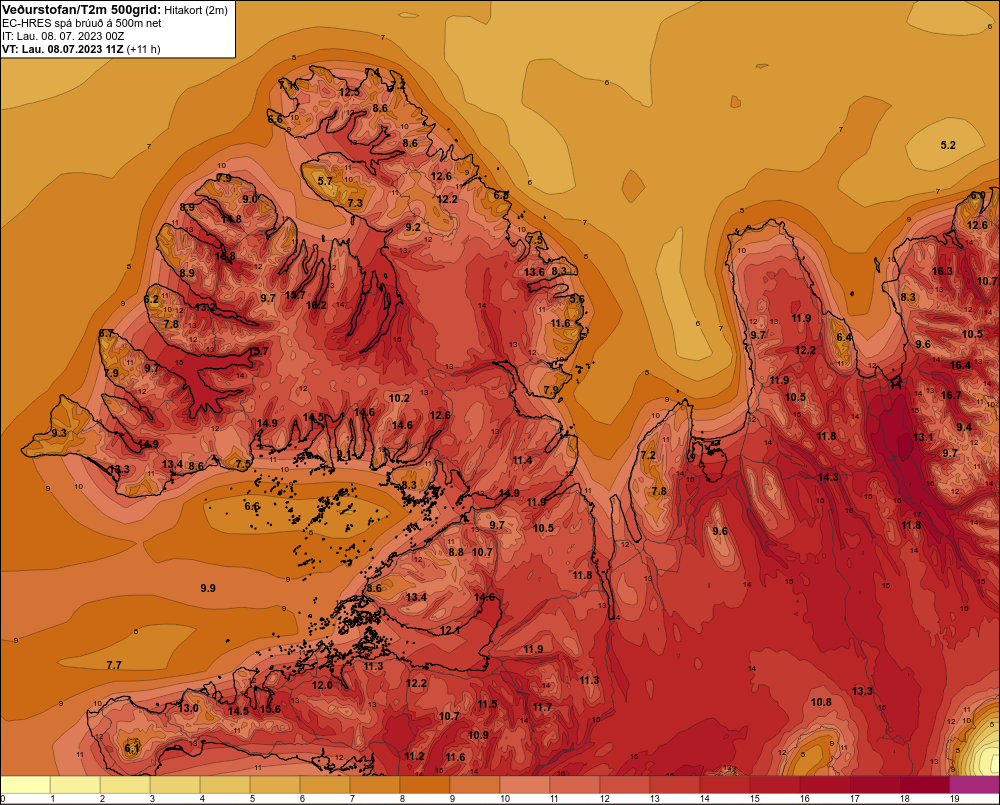
Task: Click the 9.9 temperature label in the bay
Action: point(208,588)
